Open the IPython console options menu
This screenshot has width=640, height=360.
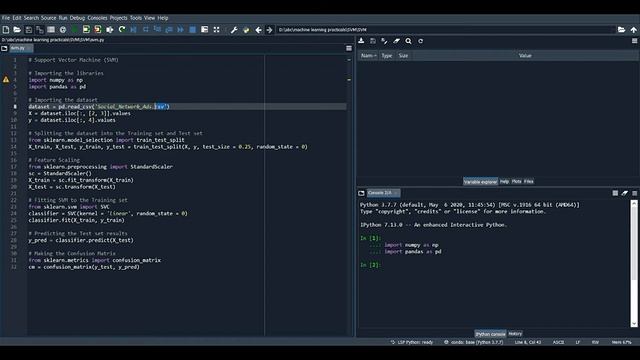(634, 193)
